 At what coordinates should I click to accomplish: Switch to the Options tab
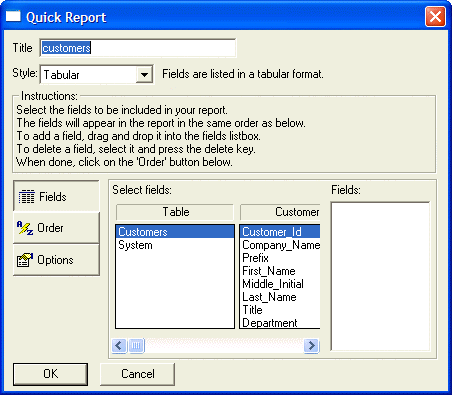coord(56,260)
